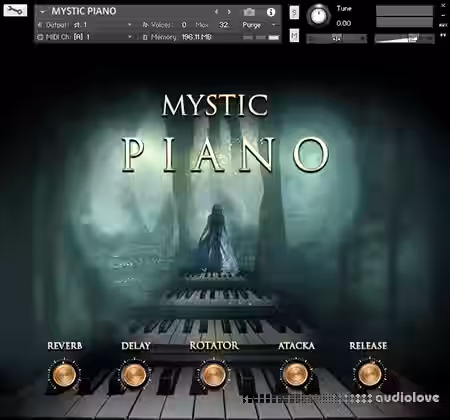The image size is (450, 420).
Task: Open the Output st. 1 dropdown
Action: [x=129, y=25]
